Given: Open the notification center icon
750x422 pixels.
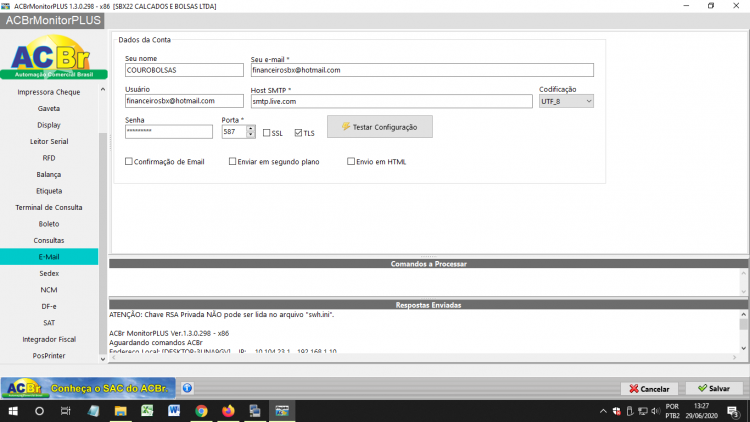Looking at the screenshot, I should coord(733,411).
